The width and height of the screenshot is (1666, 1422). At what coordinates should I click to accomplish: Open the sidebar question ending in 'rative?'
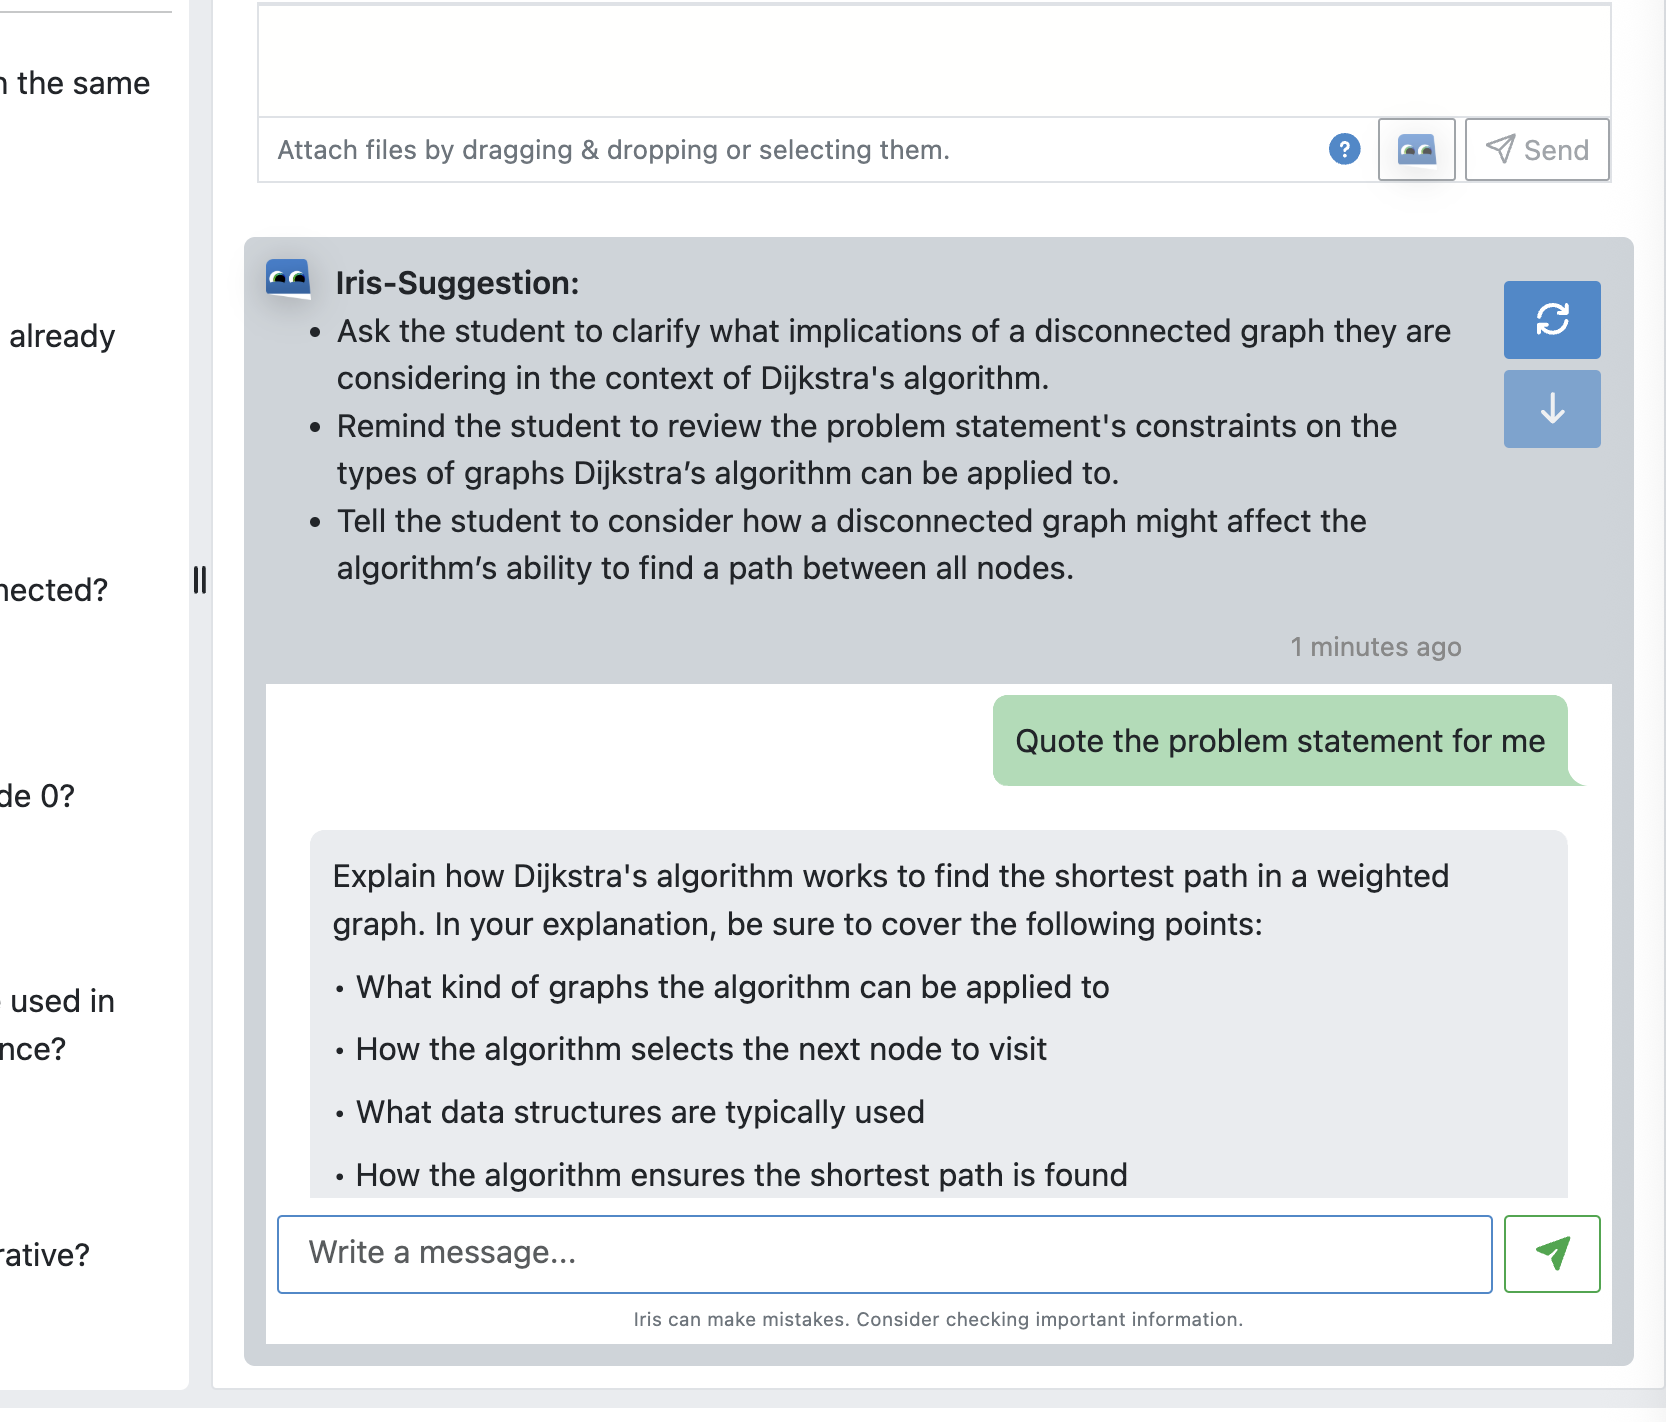click(45, 1255)
